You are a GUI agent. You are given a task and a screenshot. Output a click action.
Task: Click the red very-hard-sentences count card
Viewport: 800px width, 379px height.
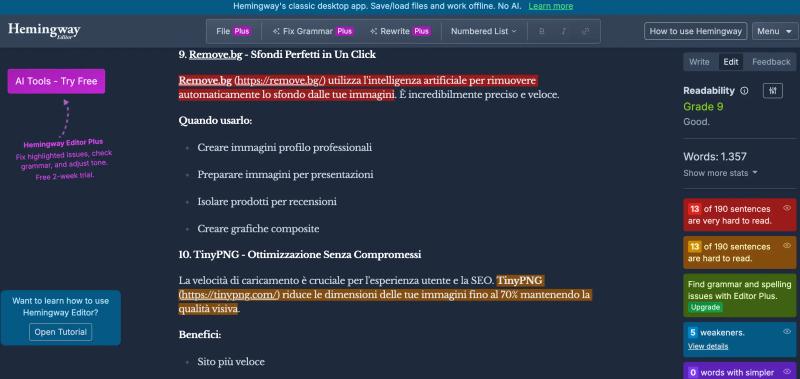(x=739, y=215)
